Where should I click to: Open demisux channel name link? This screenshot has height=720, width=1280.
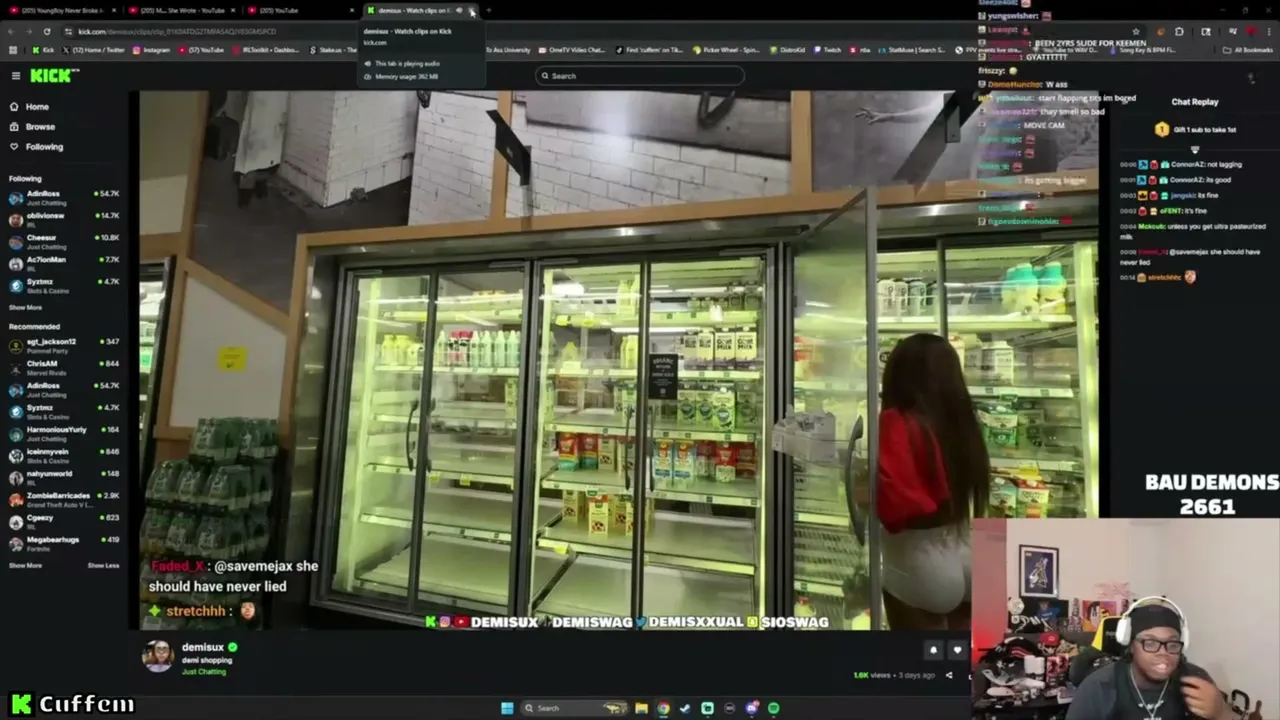[203, 647]
